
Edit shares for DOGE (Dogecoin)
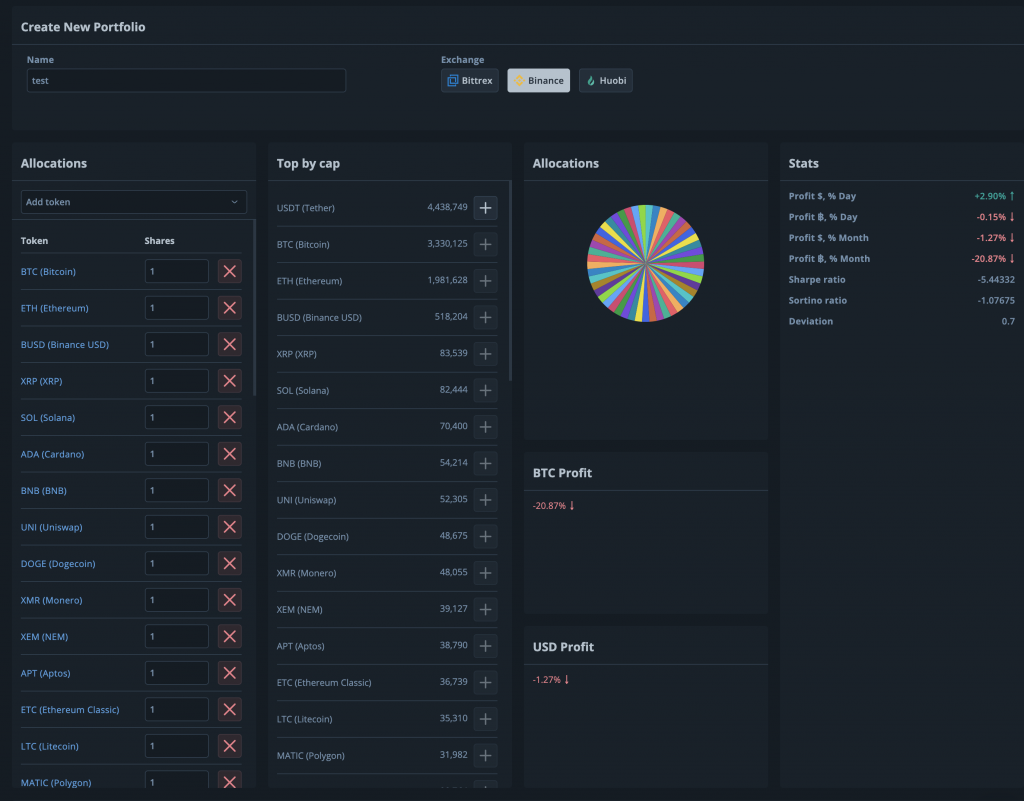(x=176, y=564)
